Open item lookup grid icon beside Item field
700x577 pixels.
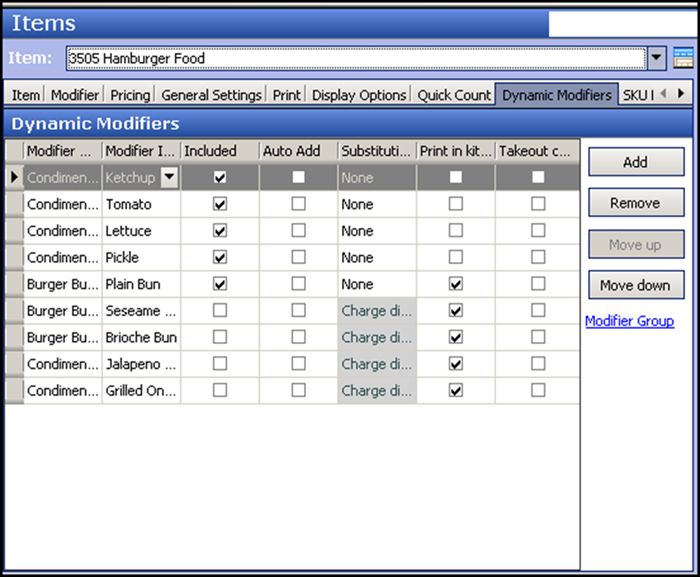click(x=683, y=58)
